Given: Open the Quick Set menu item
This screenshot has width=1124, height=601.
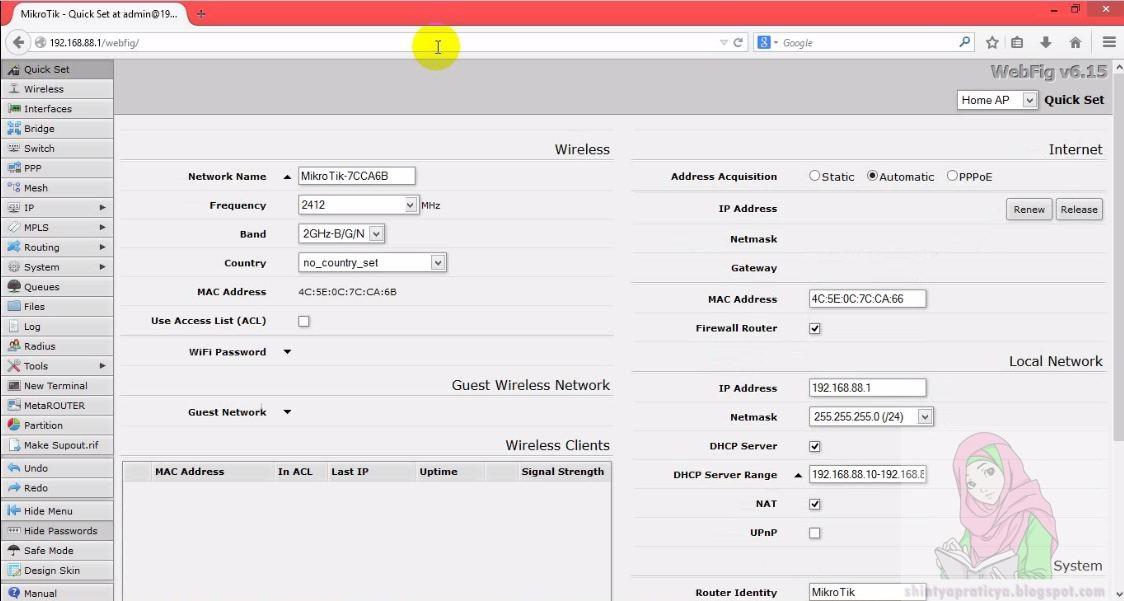Looking at the screenshot, I should tap(57, 70).
